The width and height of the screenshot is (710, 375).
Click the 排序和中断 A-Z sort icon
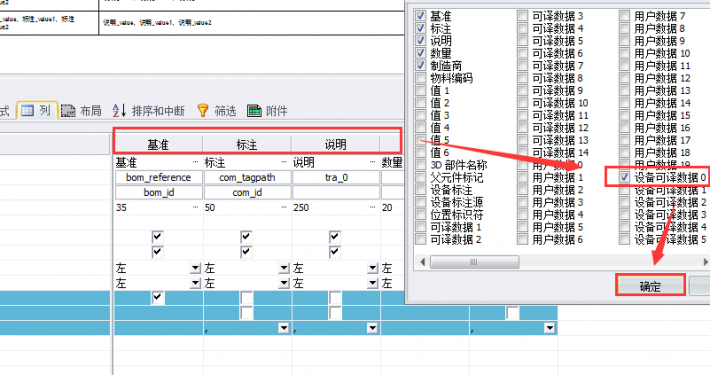(x=119, y=110)
